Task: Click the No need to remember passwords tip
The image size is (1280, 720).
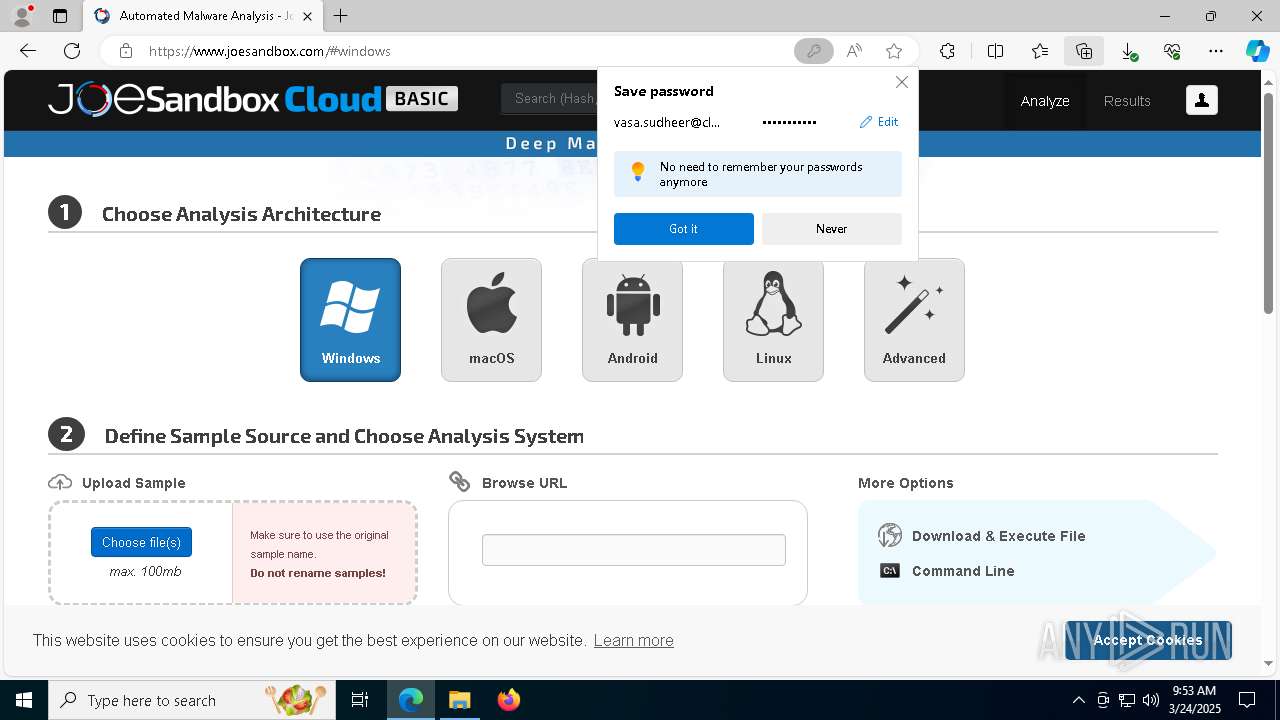Action: click(758, 174)
